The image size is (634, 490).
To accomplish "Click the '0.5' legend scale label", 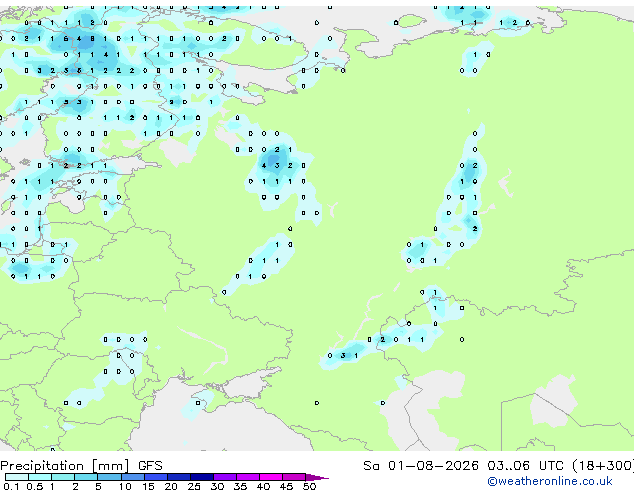I will click(x=35, y=486).
